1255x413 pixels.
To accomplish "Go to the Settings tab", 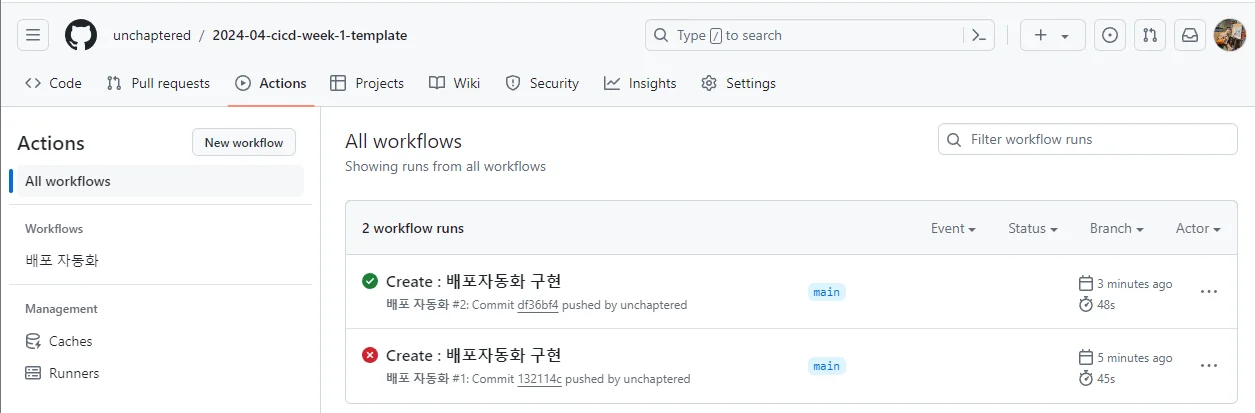I will (738, 83).
